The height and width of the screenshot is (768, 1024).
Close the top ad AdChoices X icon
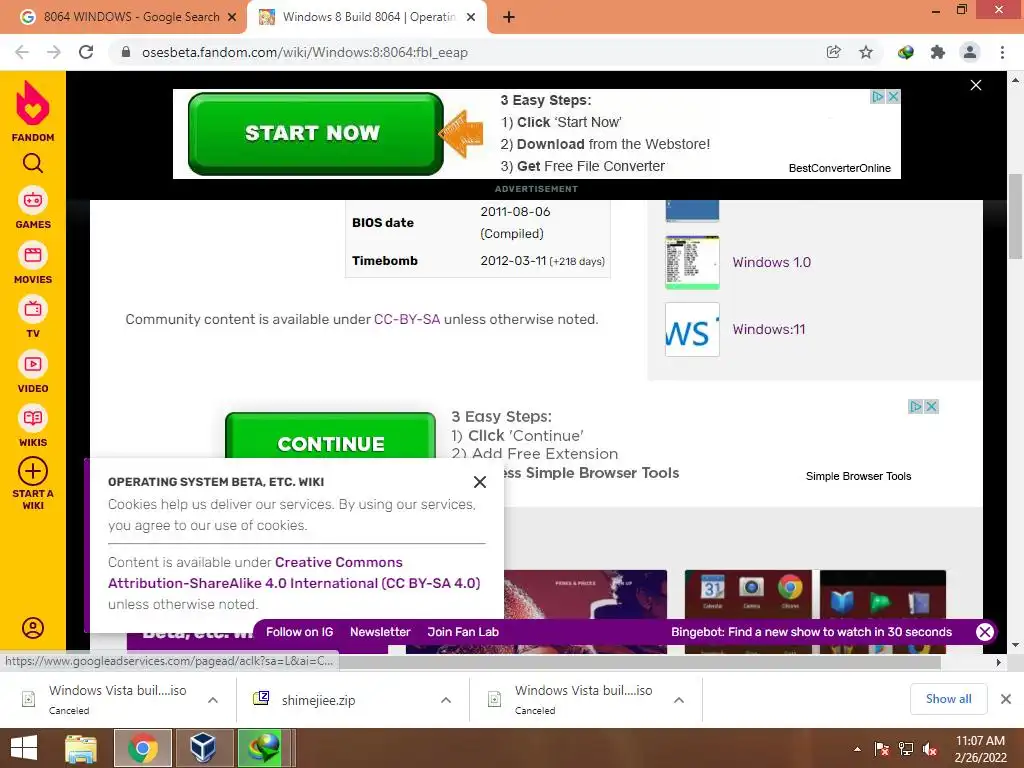tap(893, 97)
